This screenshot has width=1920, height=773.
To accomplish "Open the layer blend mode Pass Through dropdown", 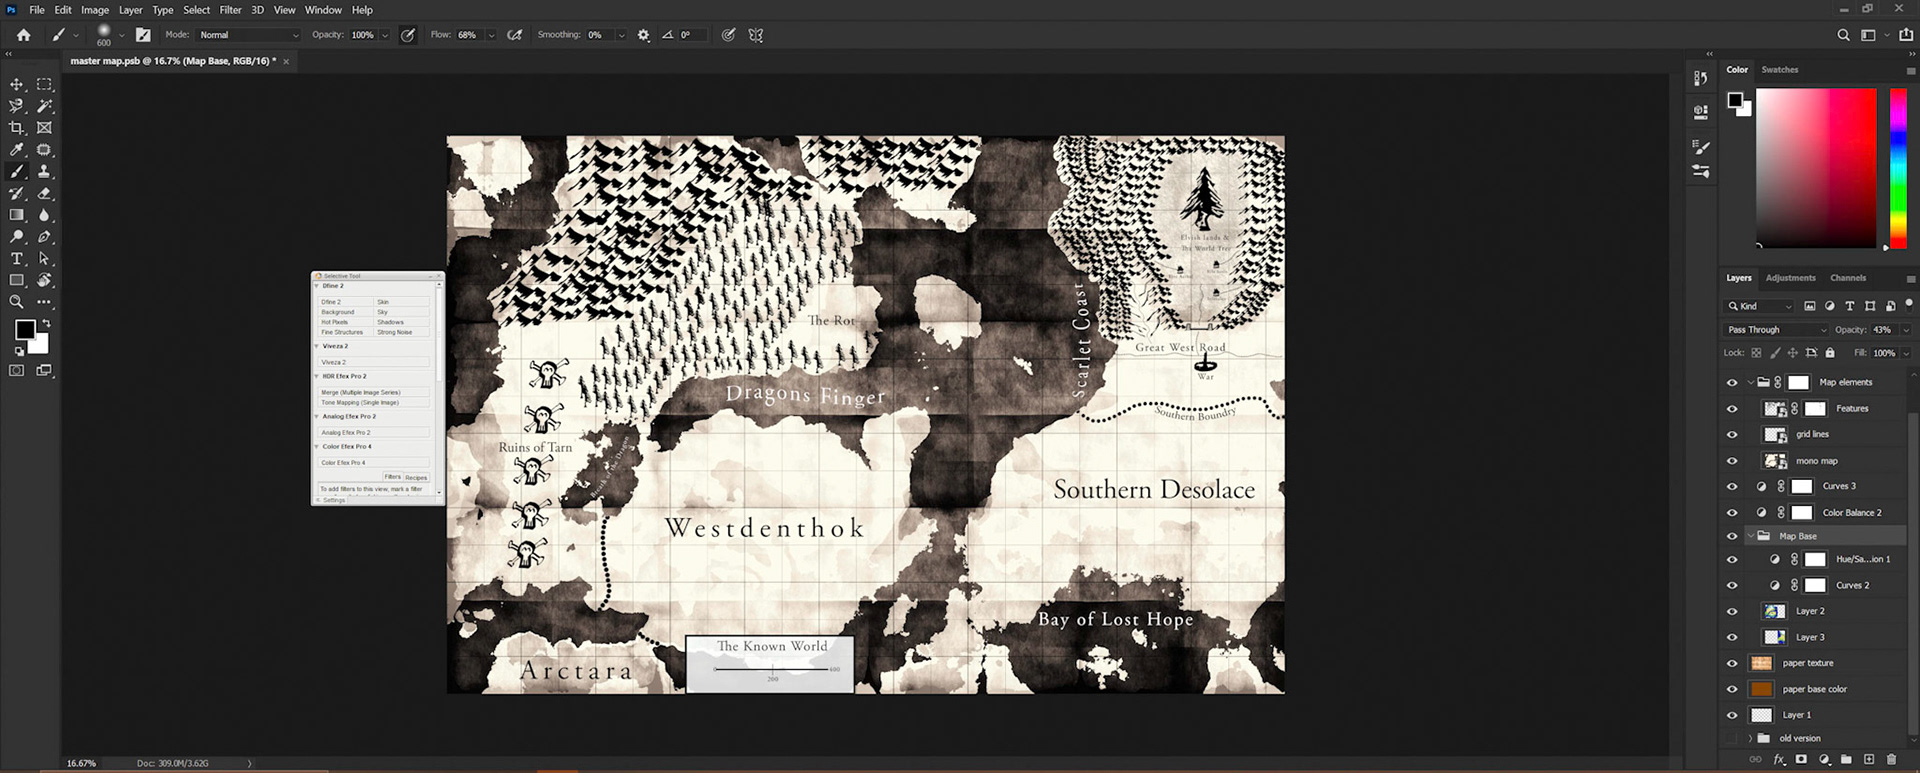I will (x=1776, y=329).
